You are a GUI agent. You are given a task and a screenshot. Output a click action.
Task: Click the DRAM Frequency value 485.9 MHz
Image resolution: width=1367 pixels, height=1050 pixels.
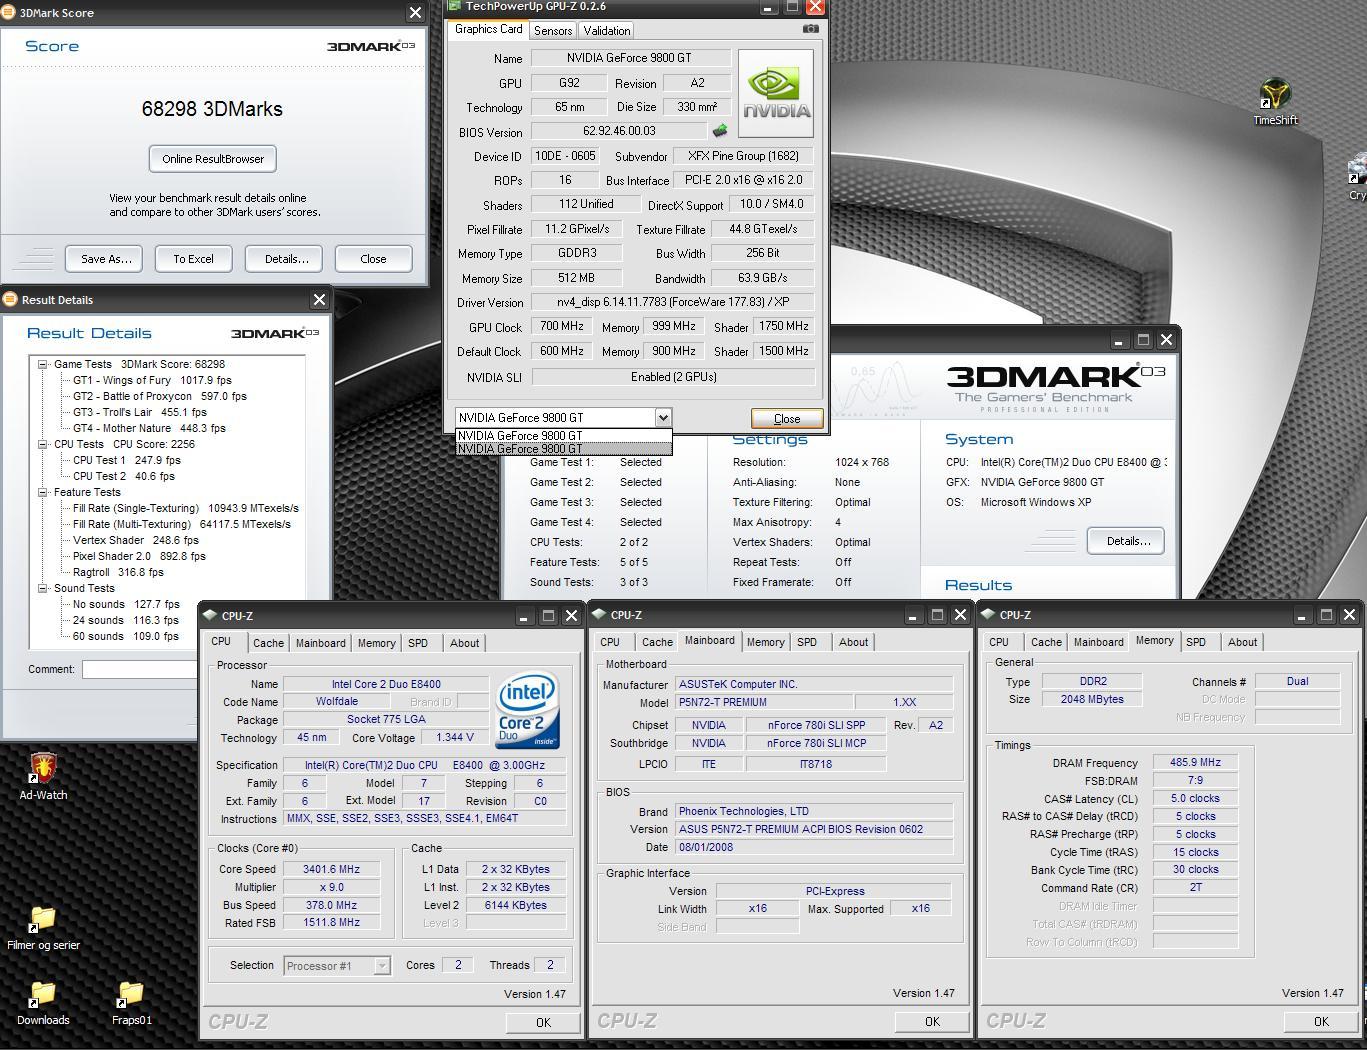point(1196,762)
